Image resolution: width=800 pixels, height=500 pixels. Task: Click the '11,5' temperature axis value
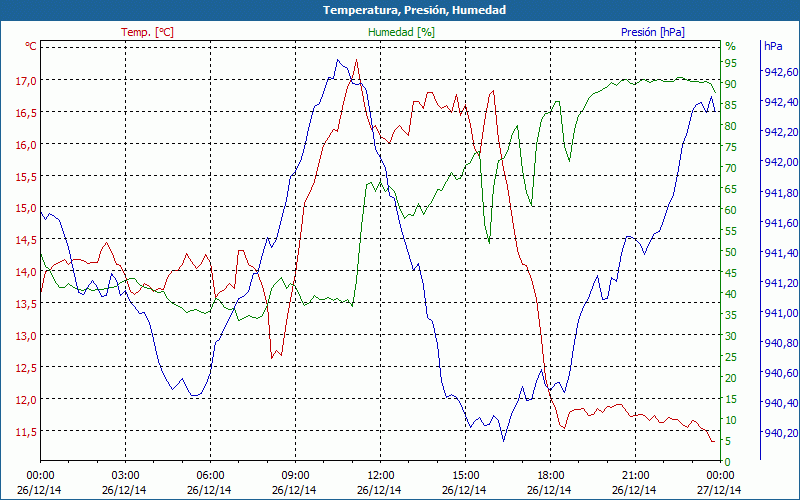click(27, 432)
